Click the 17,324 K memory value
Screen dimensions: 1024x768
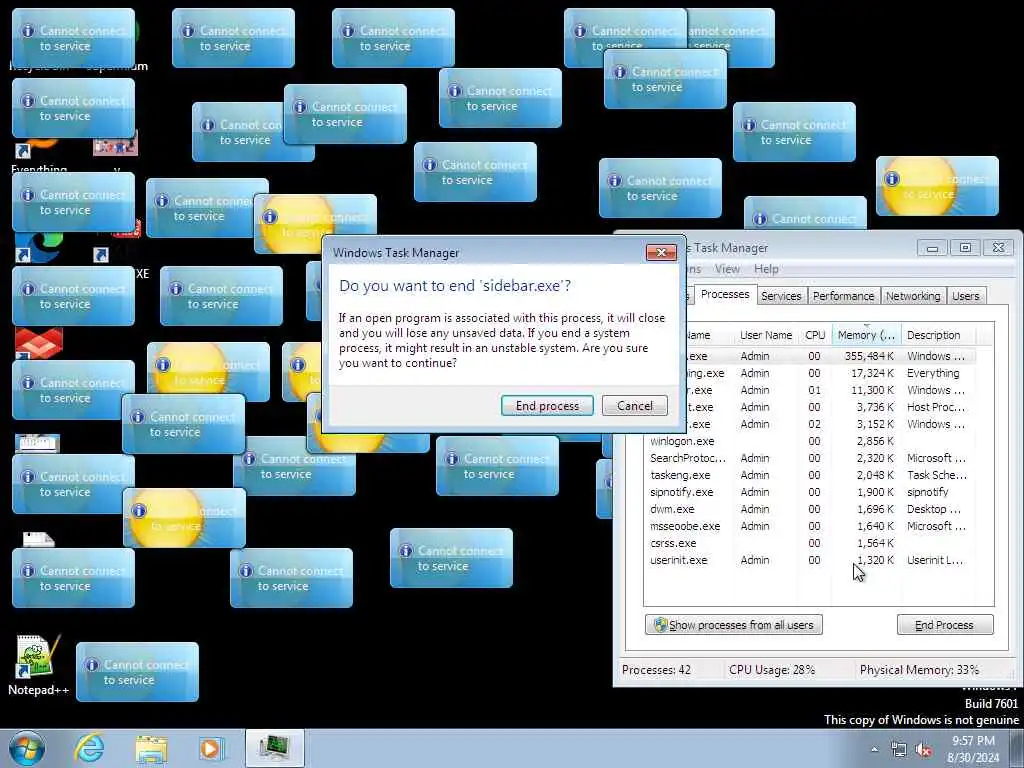tap(872, 373)
